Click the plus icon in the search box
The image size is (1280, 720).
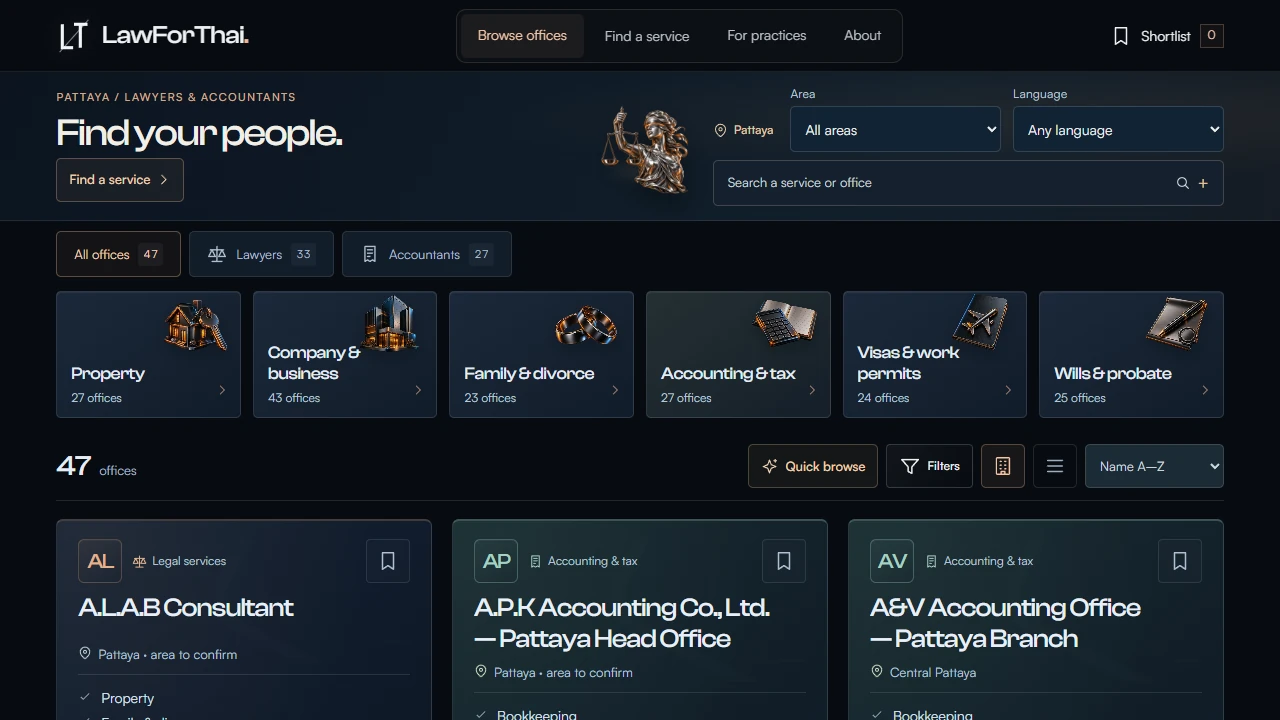pos(1203,183)
